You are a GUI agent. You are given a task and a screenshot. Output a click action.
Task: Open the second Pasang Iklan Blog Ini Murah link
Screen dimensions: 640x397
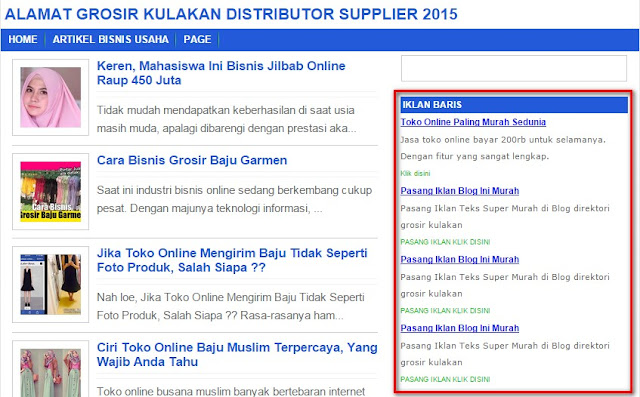pos(460,259)
